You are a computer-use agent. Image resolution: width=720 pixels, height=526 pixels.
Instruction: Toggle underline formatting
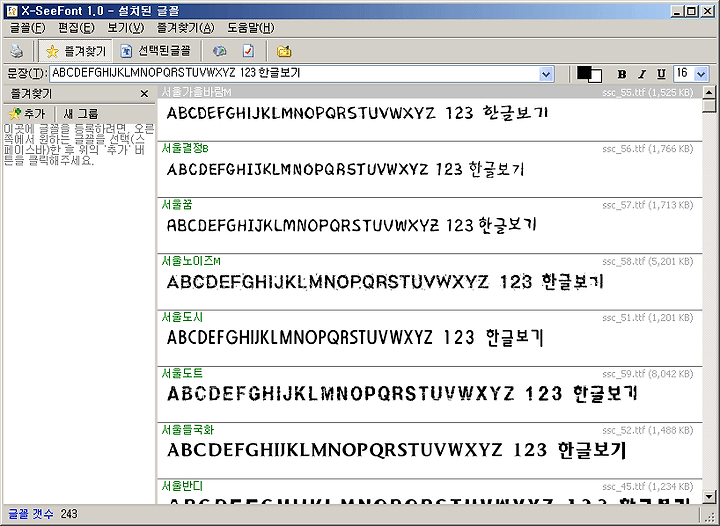click(x=661, y=74)
